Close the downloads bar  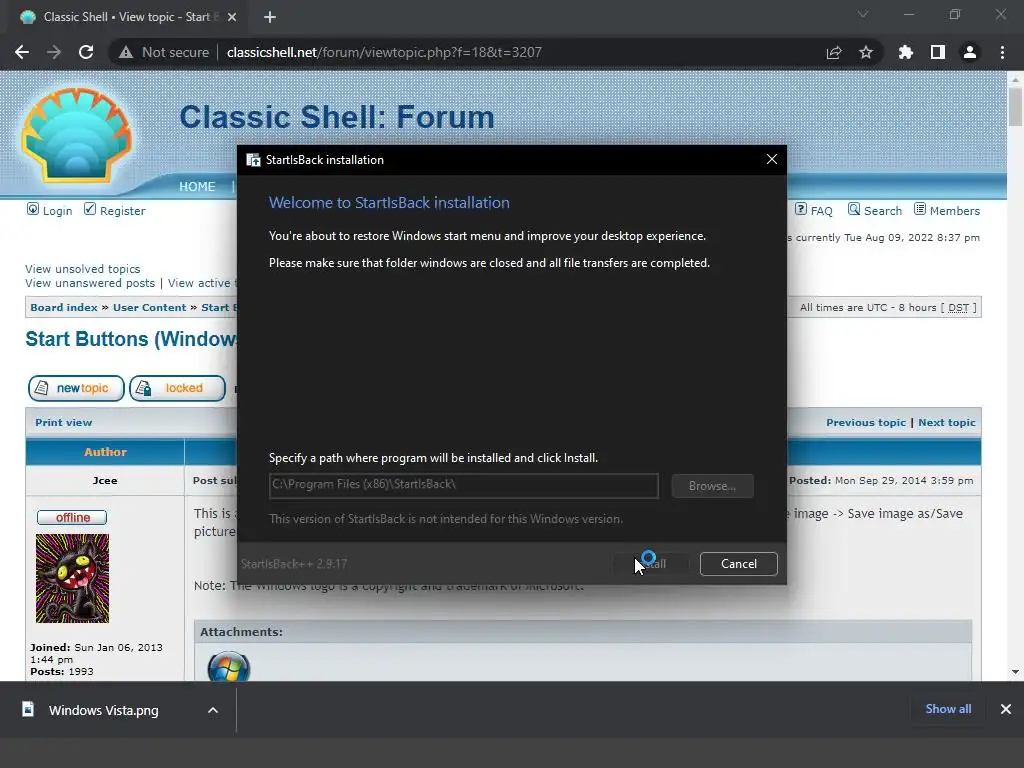(1006, 709)
